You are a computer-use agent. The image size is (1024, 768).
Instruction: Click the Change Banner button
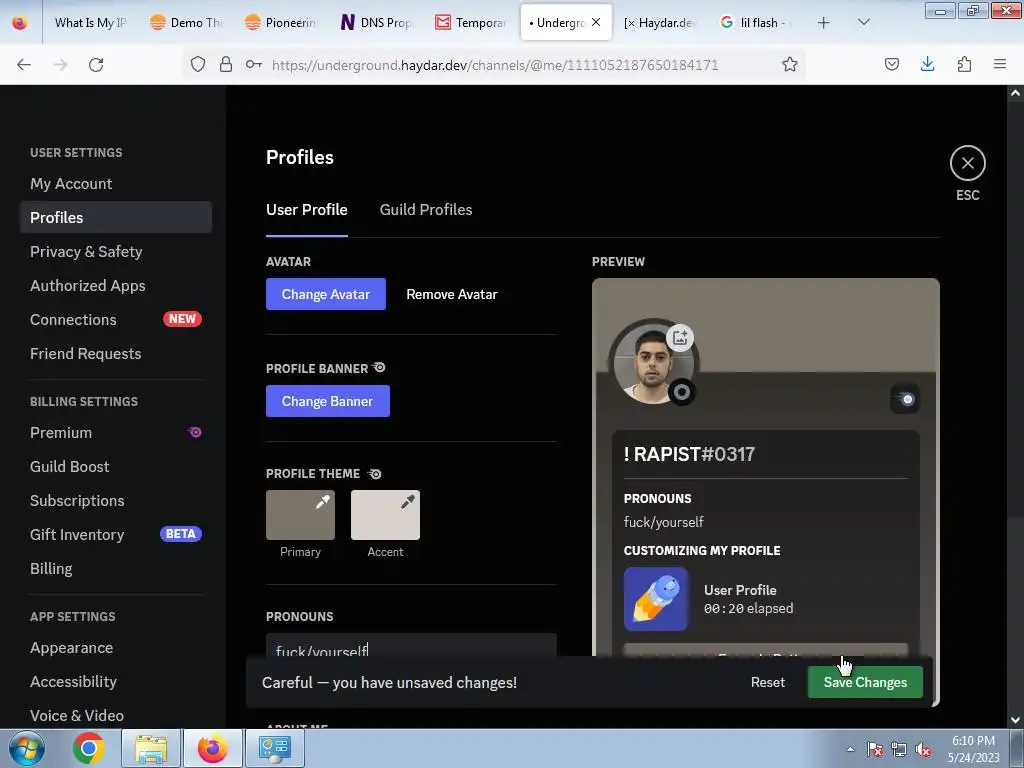tap(327, 401)
